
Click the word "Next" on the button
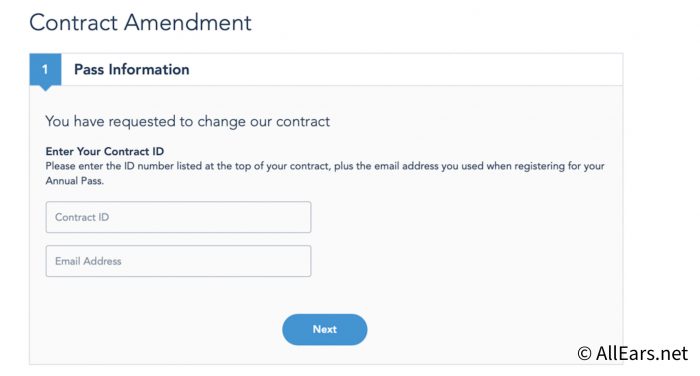click(x=325, y=330)
